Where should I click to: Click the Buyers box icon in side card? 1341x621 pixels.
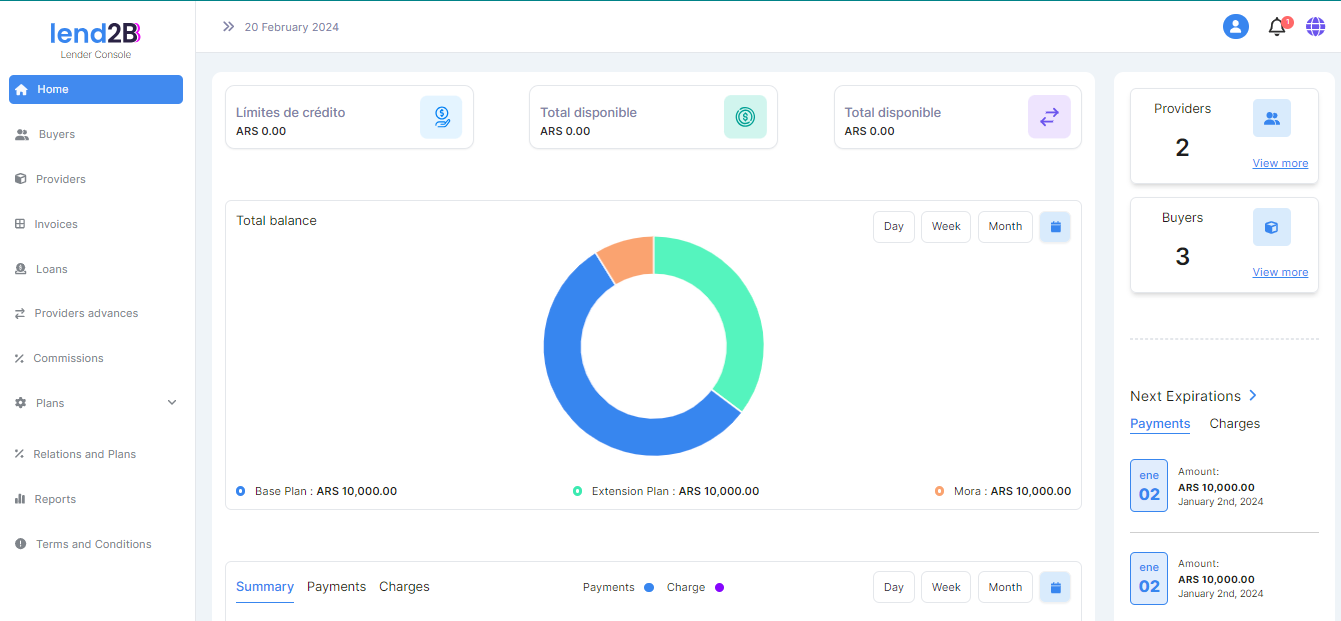click(x=1271, y=227)
